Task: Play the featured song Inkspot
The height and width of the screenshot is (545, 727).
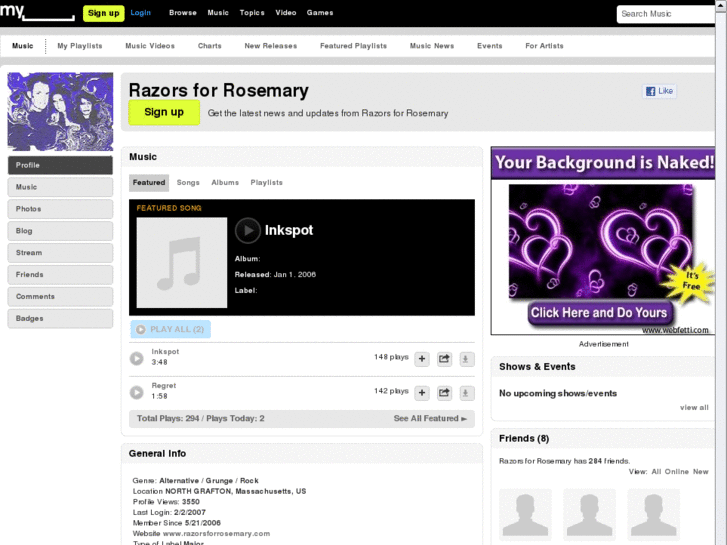Action: click(248, 231)
